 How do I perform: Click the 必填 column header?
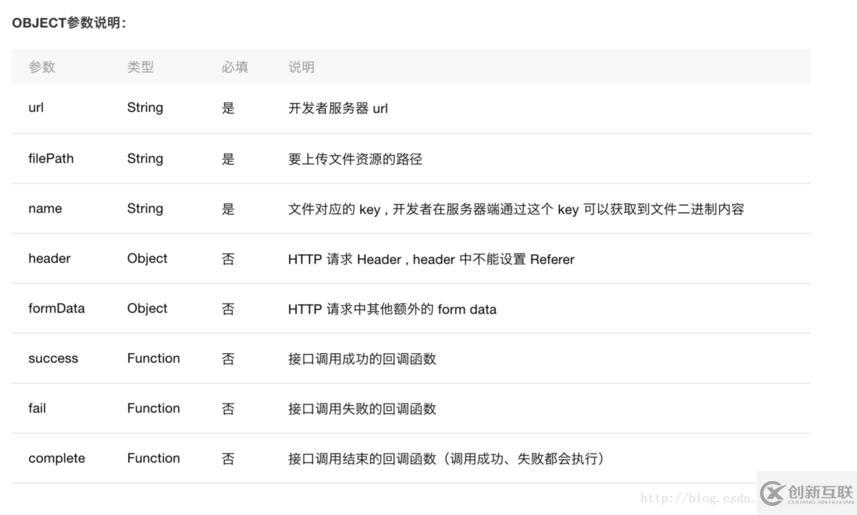coord(235,67)
